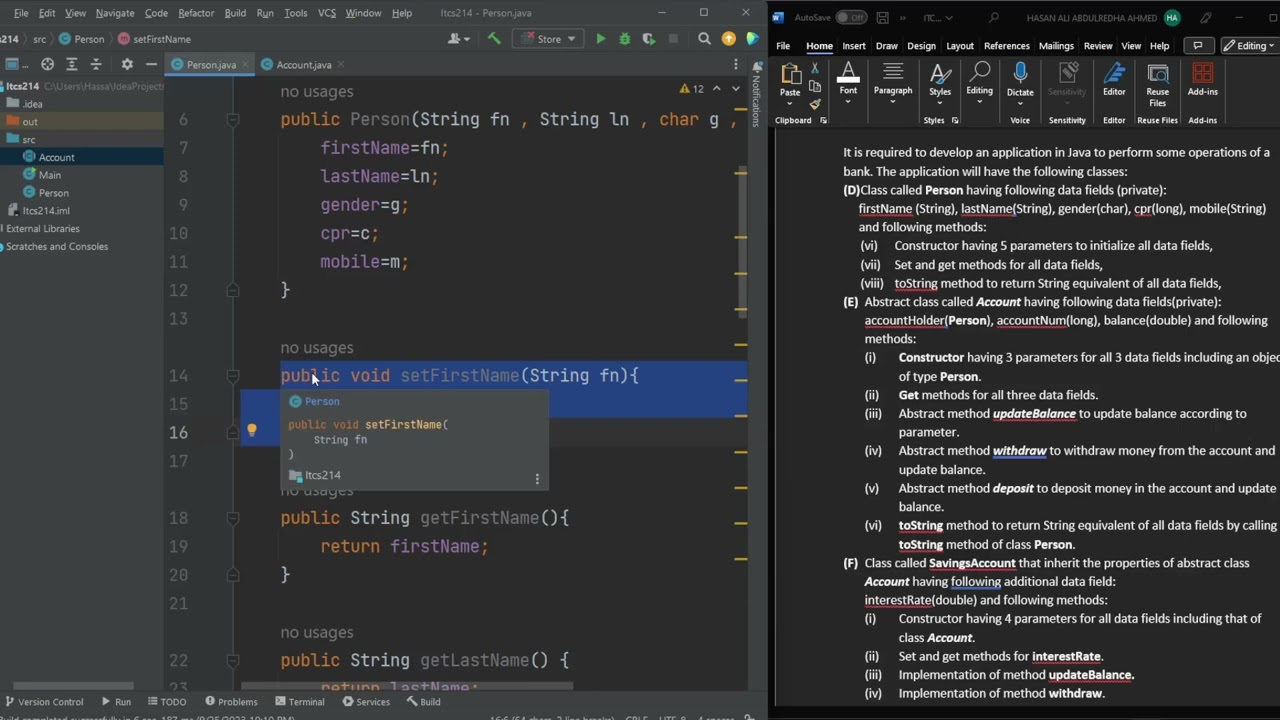1280x720 pixels.
Task: Select Format Painter brush in Word
Action: 815,104
